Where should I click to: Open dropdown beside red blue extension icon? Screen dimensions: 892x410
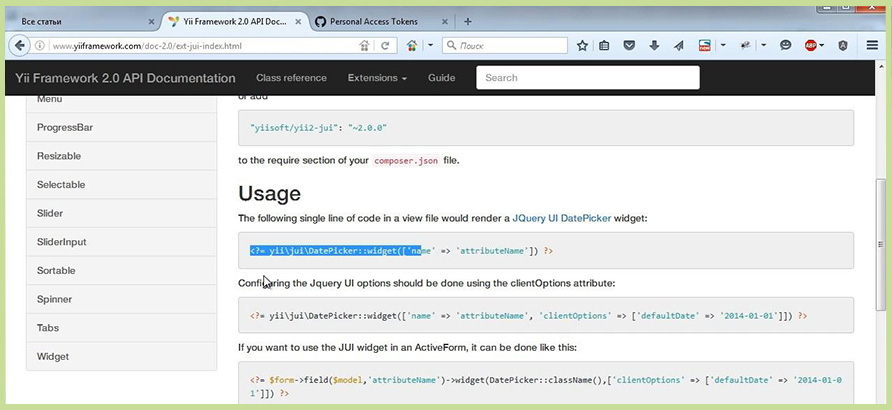point(722,46)
